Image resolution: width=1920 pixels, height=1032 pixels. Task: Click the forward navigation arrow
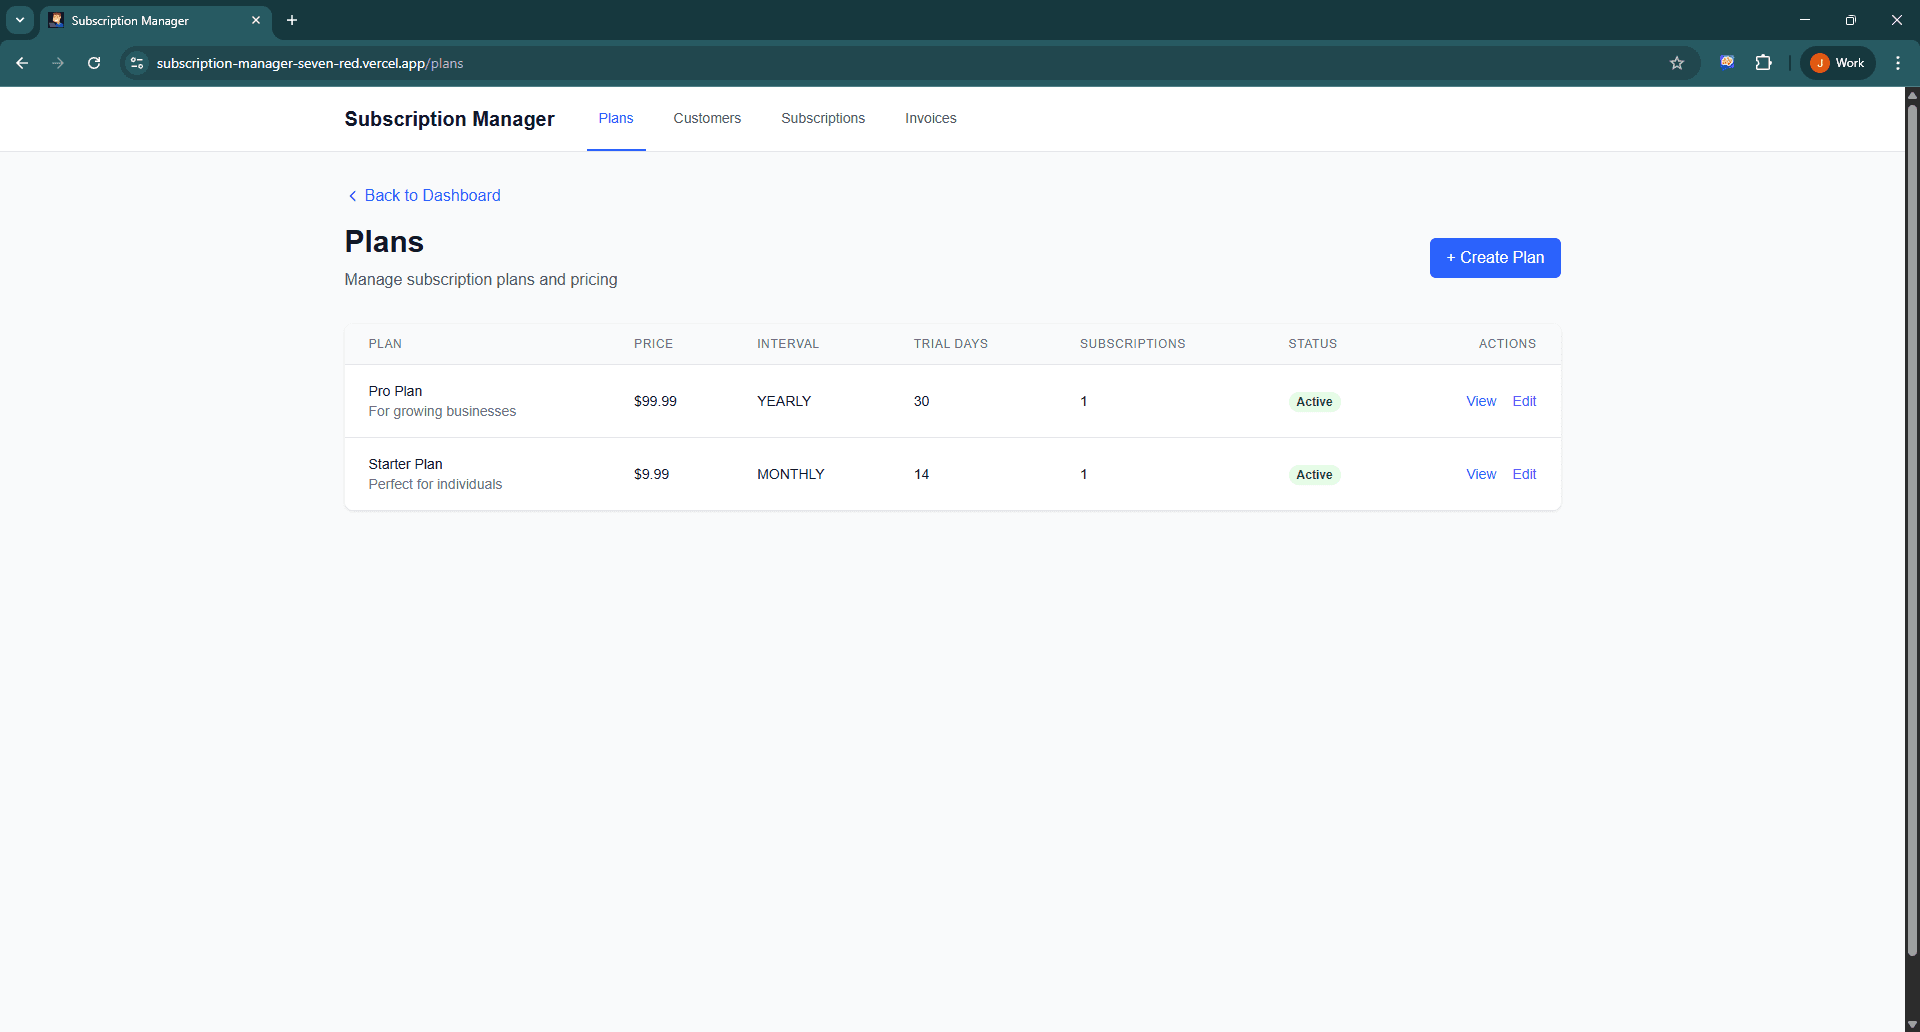pos(58,62)
